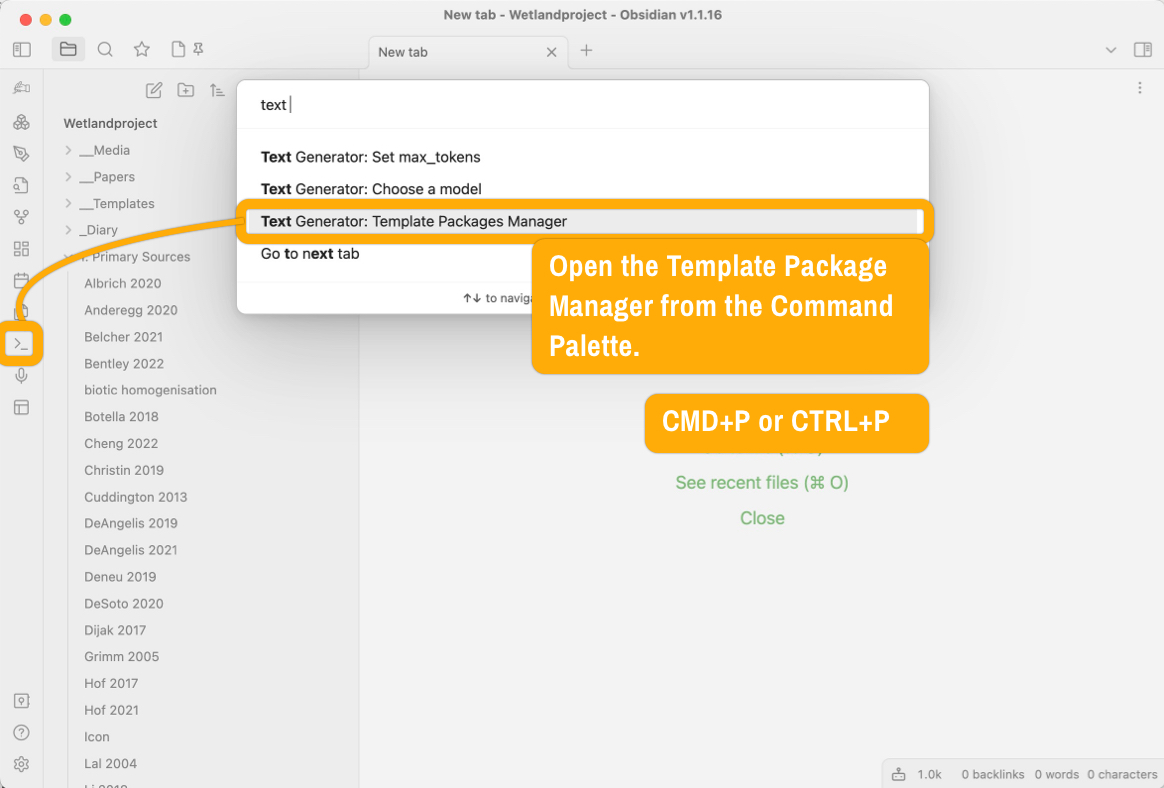The image size is (1164, 788).
Task: Open command palette terminal icon
Action: click(21, 344)
